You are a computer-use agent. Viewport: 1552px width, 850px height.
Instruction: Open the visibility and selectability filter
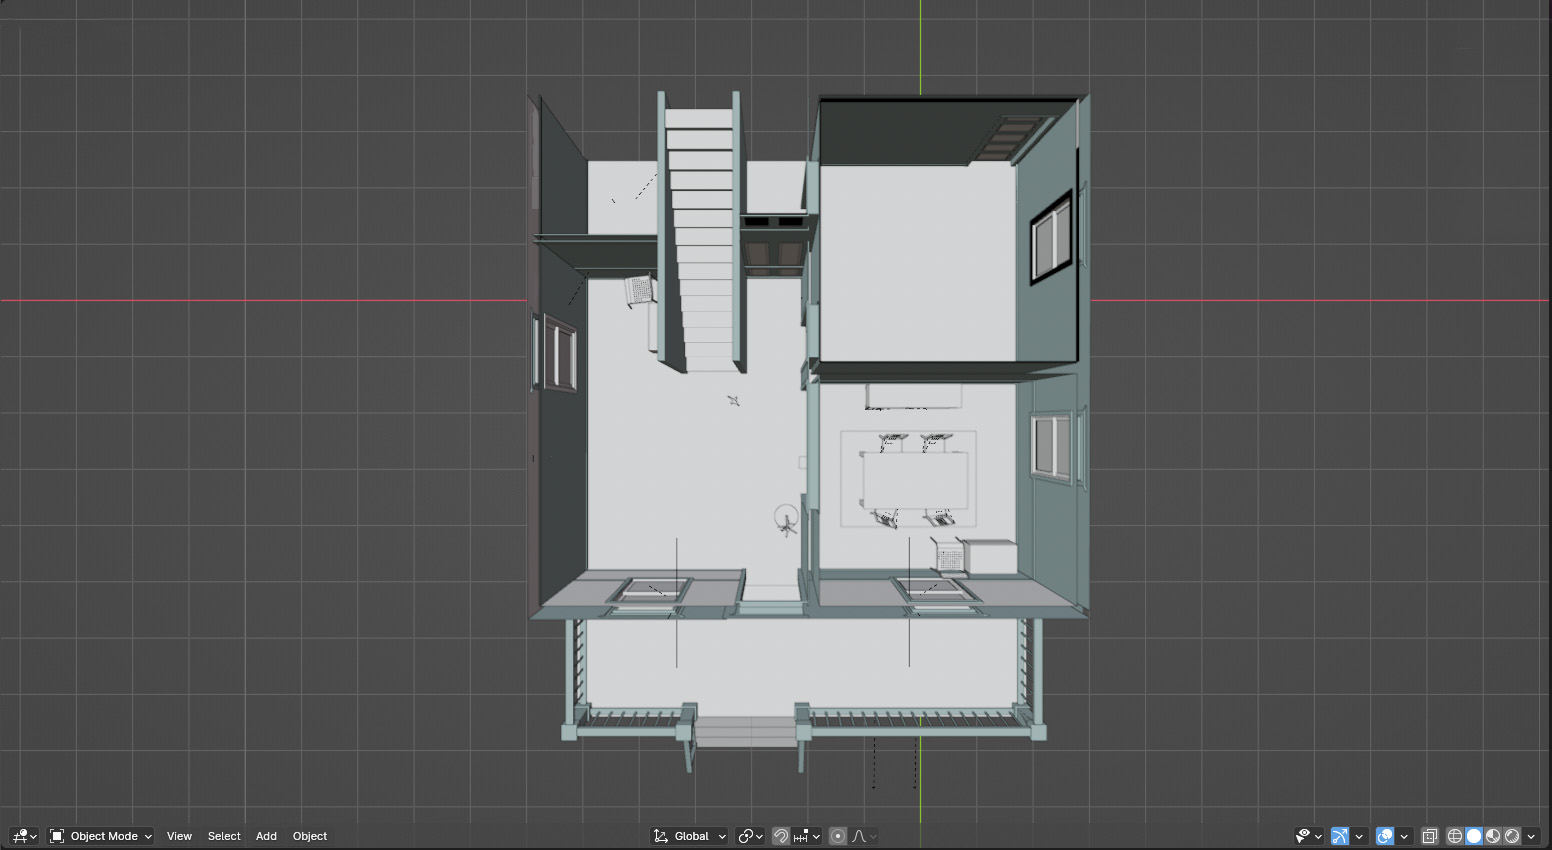coord(1308,836)
